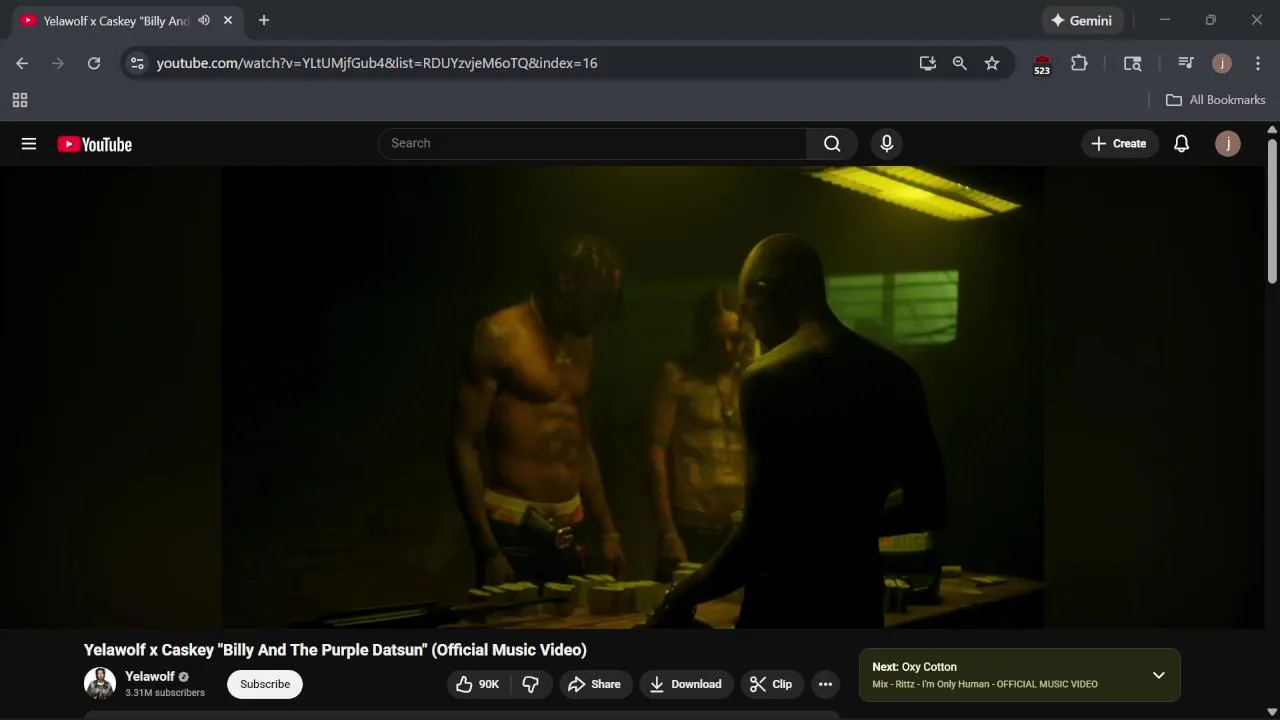The image size is (1280, 720).
Task: Close the Yelawolf x Caskey tab
Action: (x=228, y=20)
